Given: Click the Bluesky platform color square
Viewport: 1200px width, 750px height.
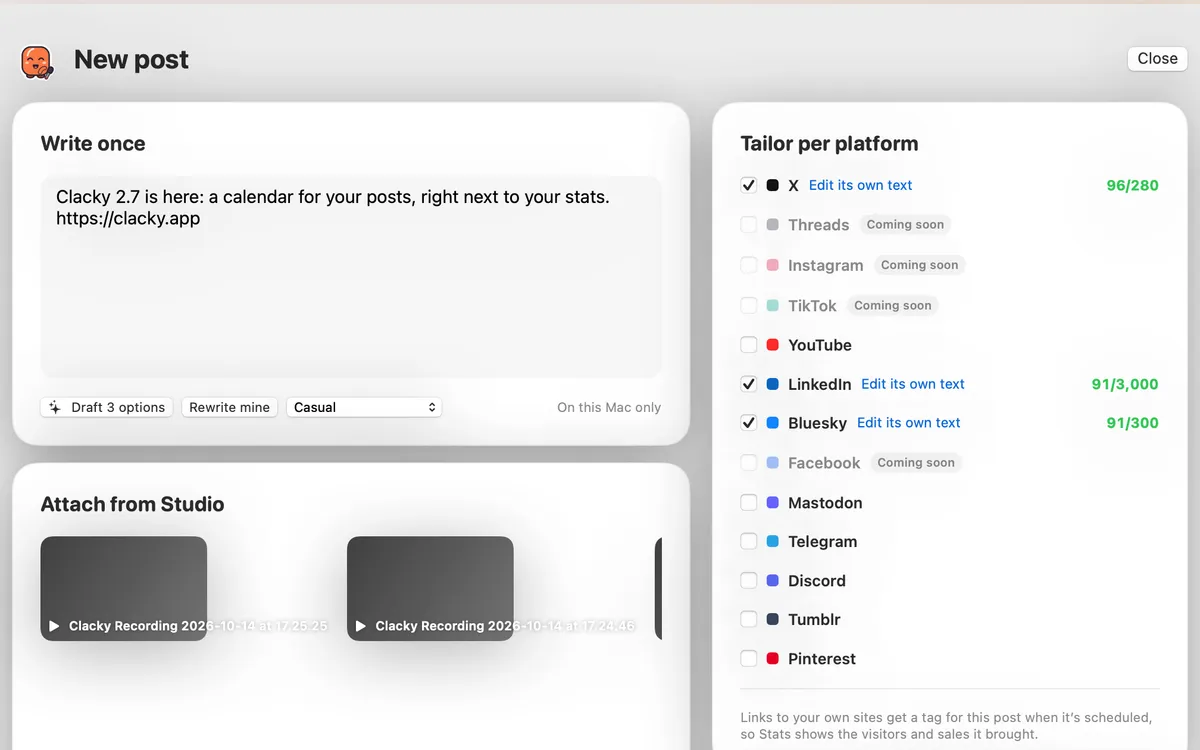Looking at the screenshot, I should pos(773,423).
